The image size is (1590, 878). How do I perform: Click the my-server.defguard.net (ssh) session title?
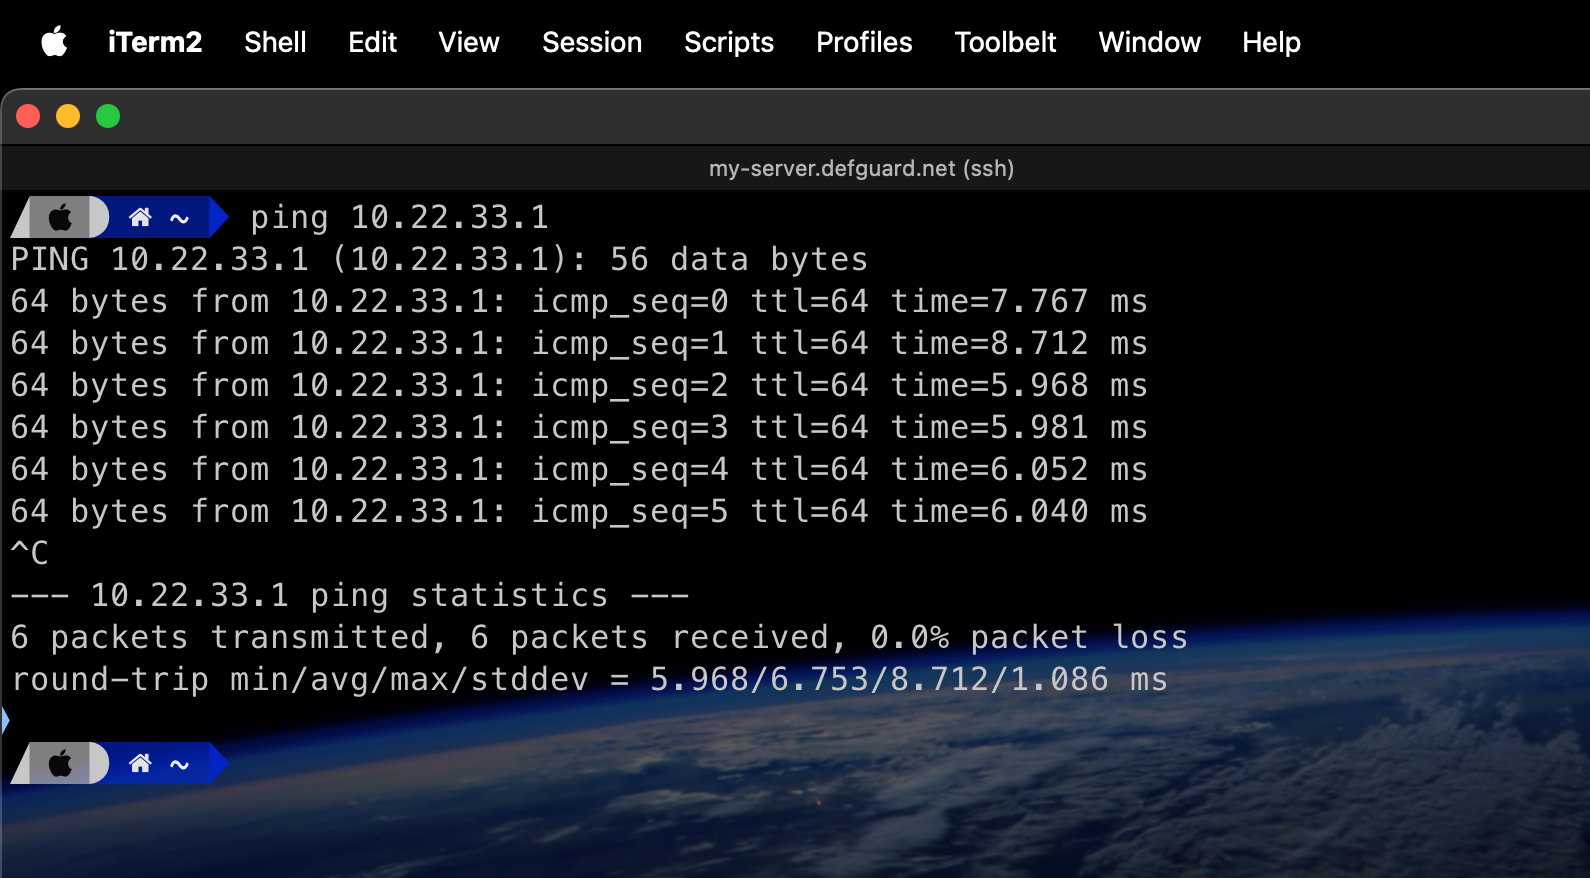coord(861,168)
